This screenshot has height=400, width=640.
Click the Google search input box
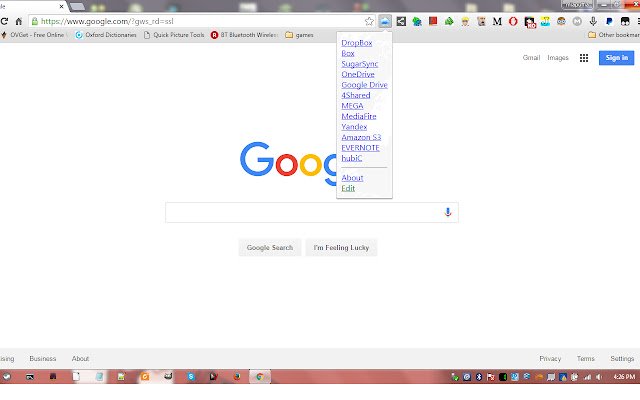[x=312, y=213]
